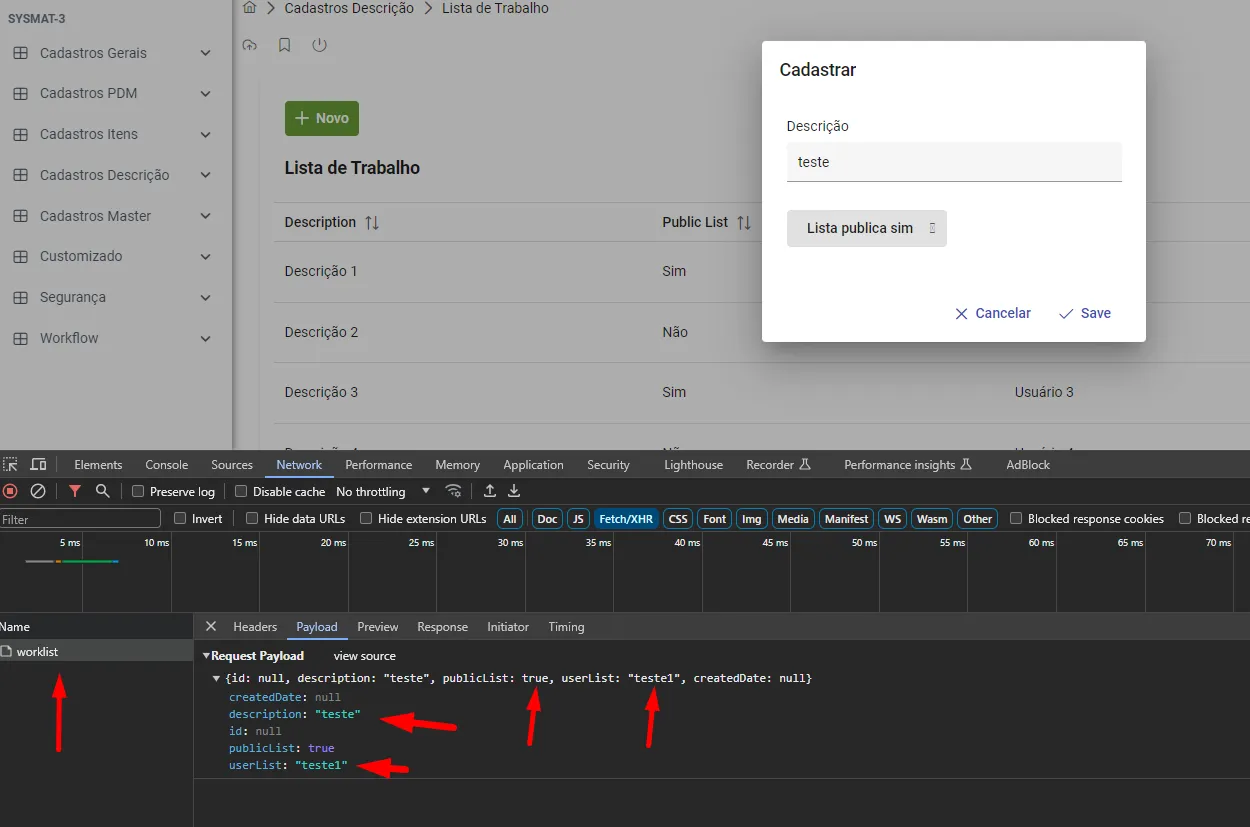Check the Disable cache checkbox
Image resolution: width=1250 pixels, height=827 pixels.
(241, 492)
